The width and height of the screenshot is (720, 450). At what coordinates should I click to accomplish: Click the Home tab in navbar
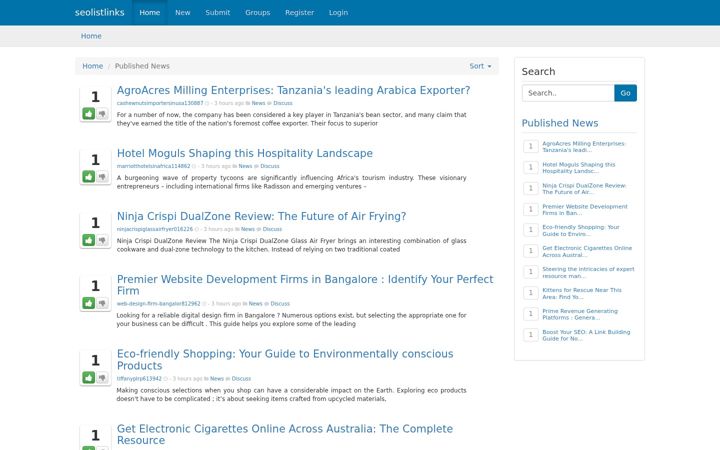pos(150,12)
